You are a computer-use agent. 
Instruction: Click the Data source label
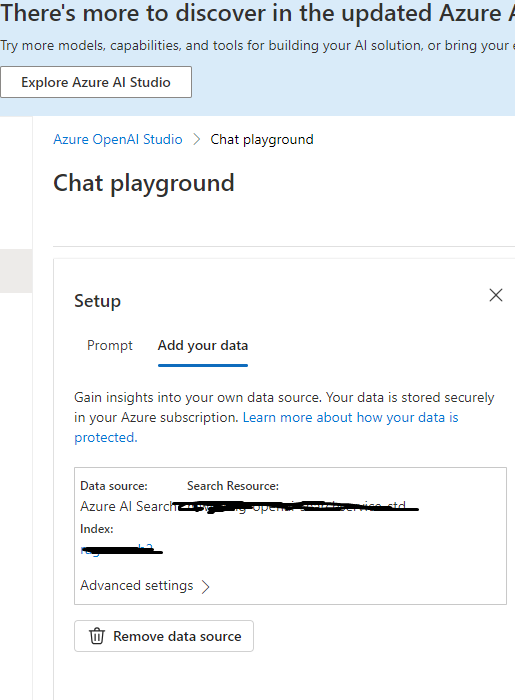[x=114, y=486]
